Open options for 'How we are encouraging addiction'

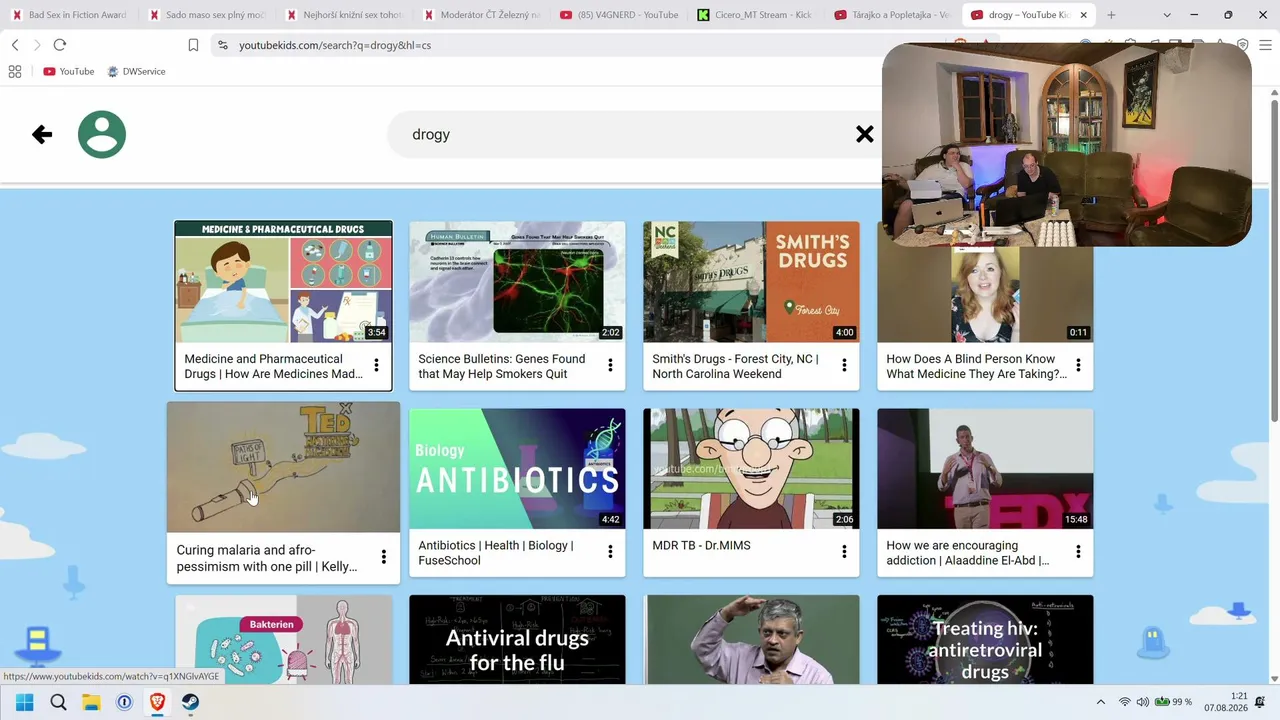(x=1078, y=552)
